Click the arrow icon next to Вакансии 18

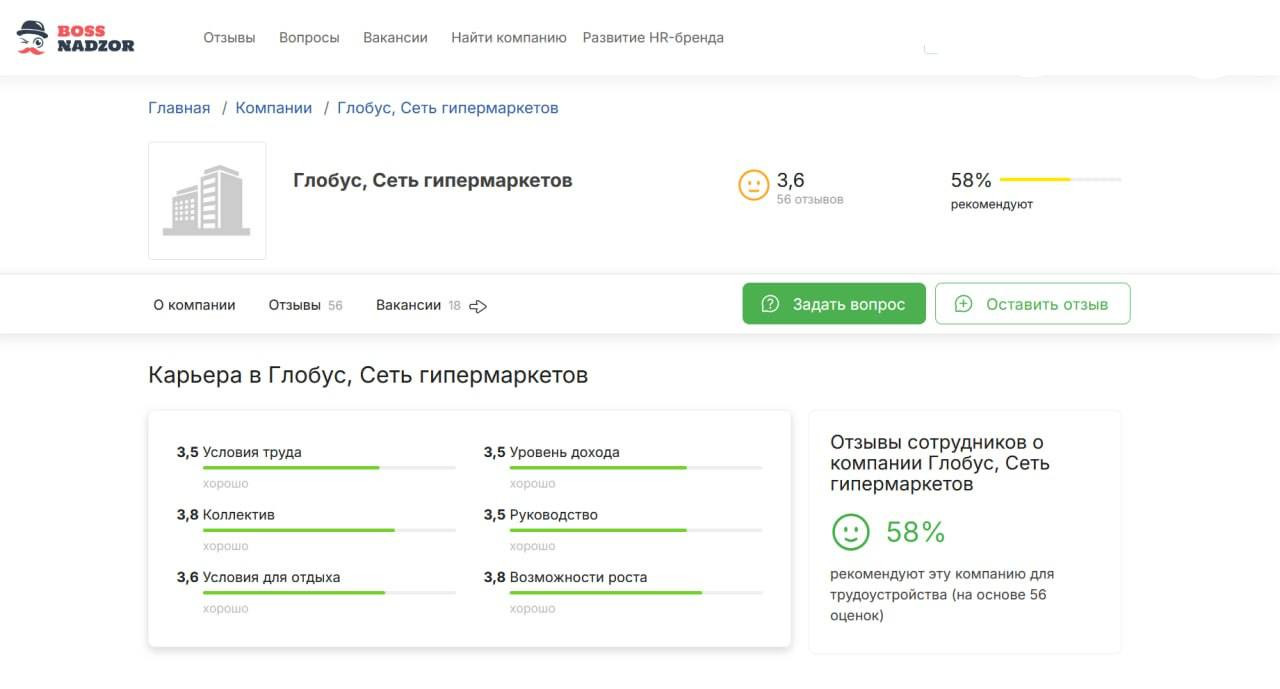[478, 306]
